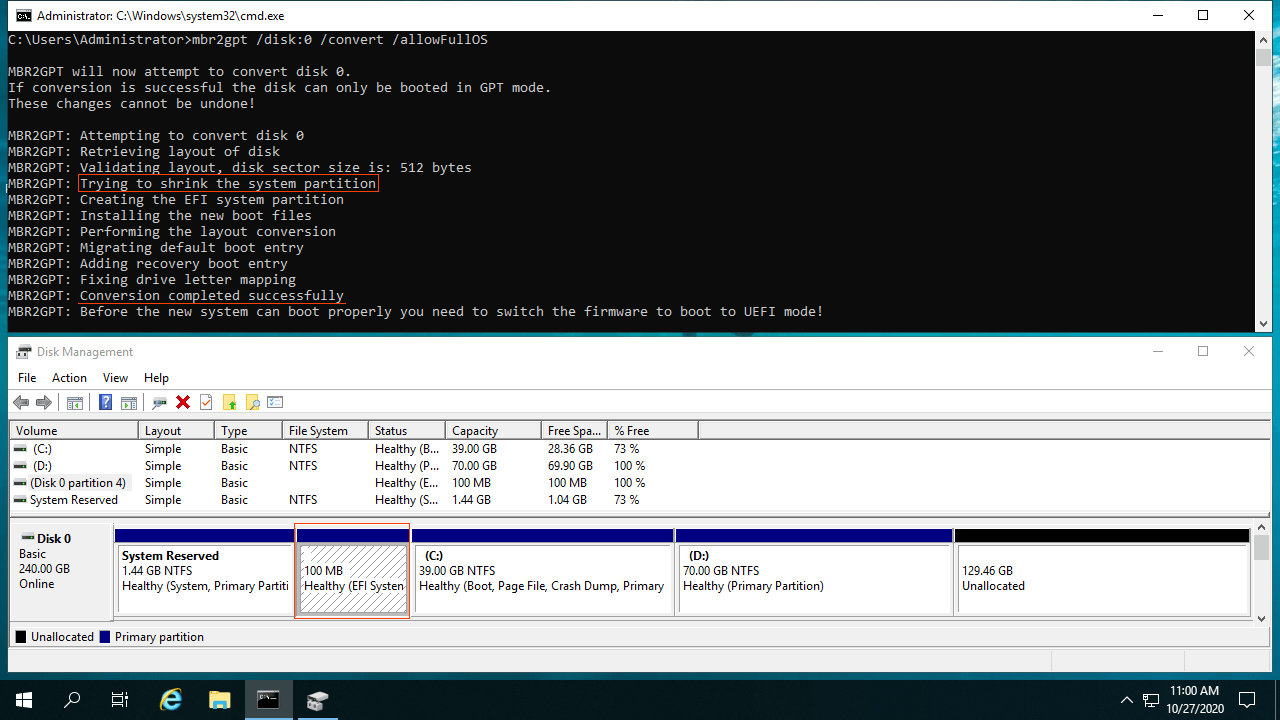Click the red X delete icon
Image resolution: width=1280 pixels, height=720 pixels.
point(183,402)
